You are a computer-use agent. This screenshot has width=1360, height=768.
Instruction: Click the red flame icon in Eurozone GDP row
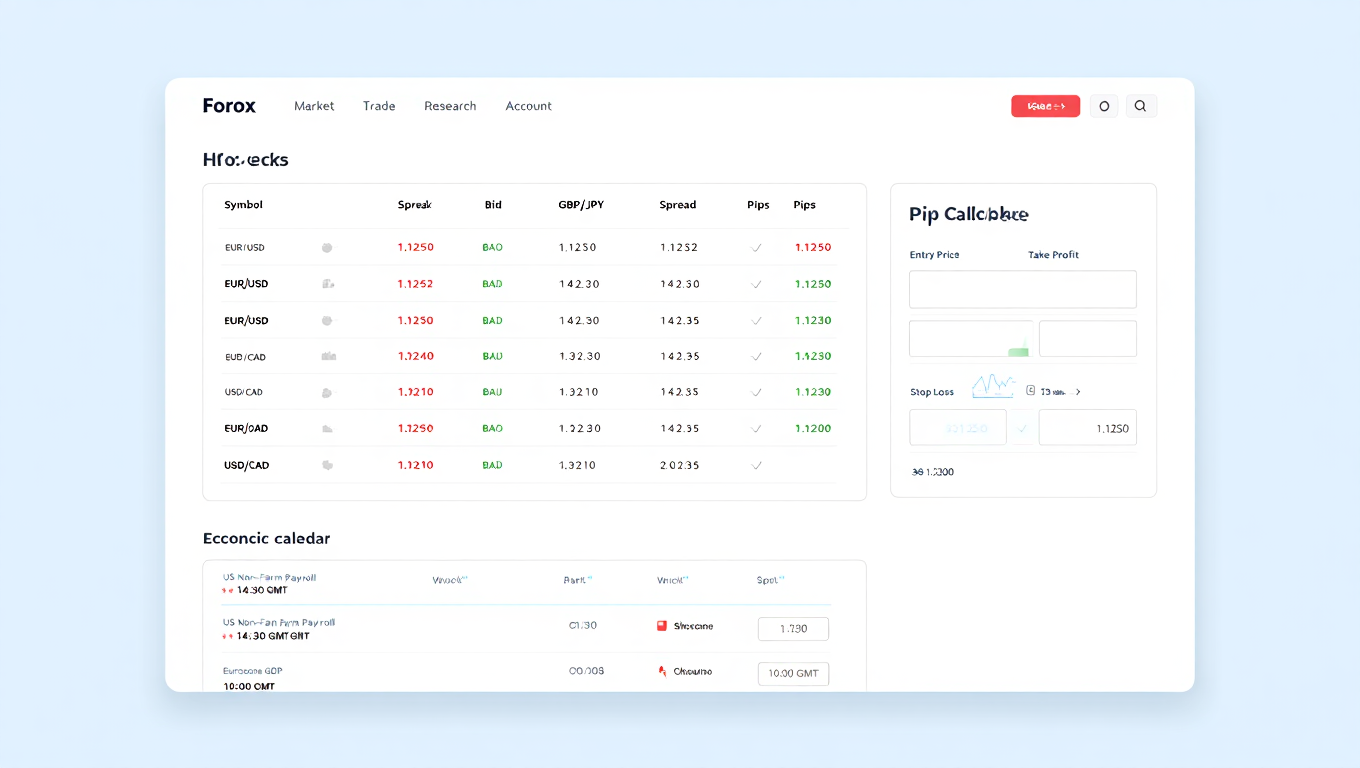661,672
